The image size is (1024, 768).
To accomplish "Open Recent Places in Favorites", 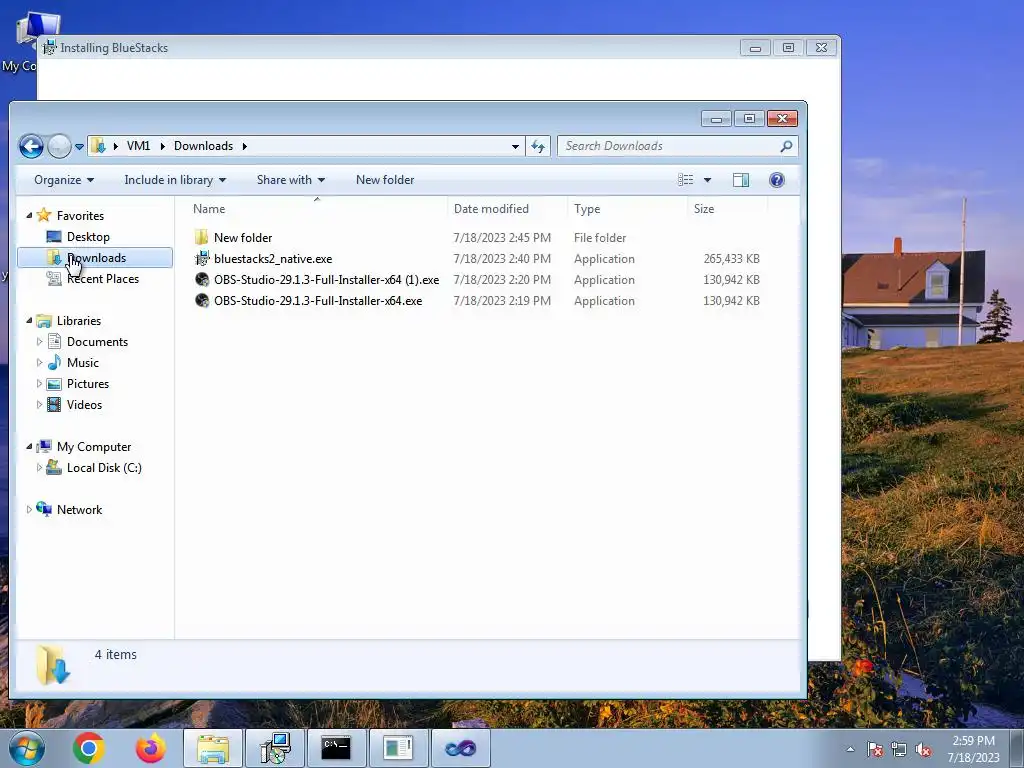I will (103, 279).
